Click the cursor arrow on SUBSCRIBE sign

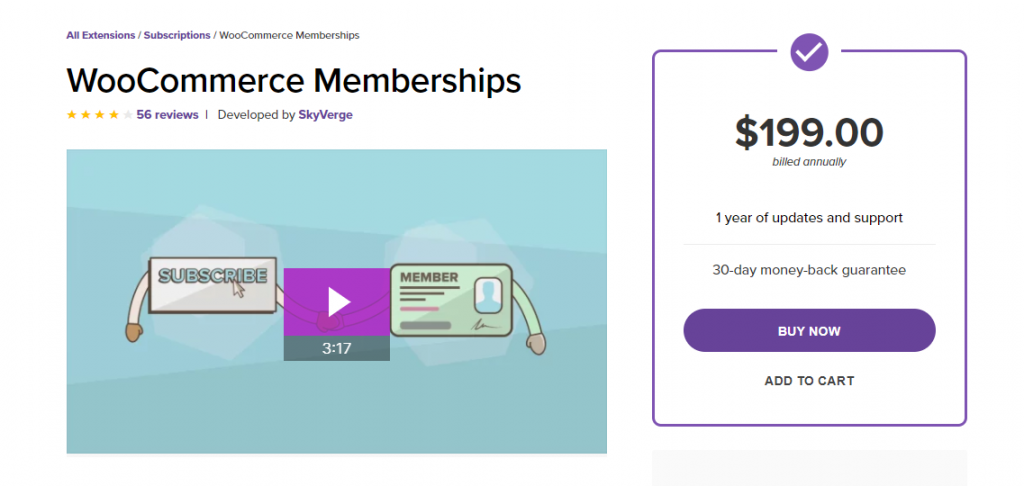coord(238,288)
